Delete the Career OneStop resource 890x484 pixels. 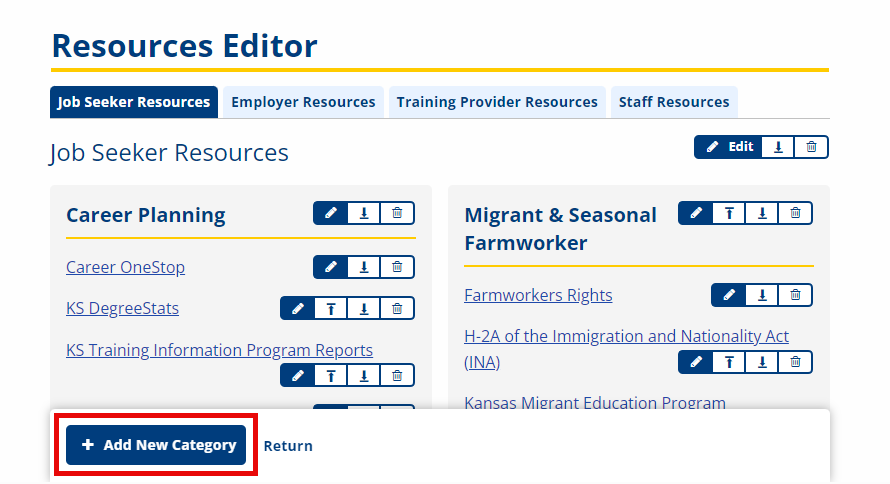tap(397, 267)
